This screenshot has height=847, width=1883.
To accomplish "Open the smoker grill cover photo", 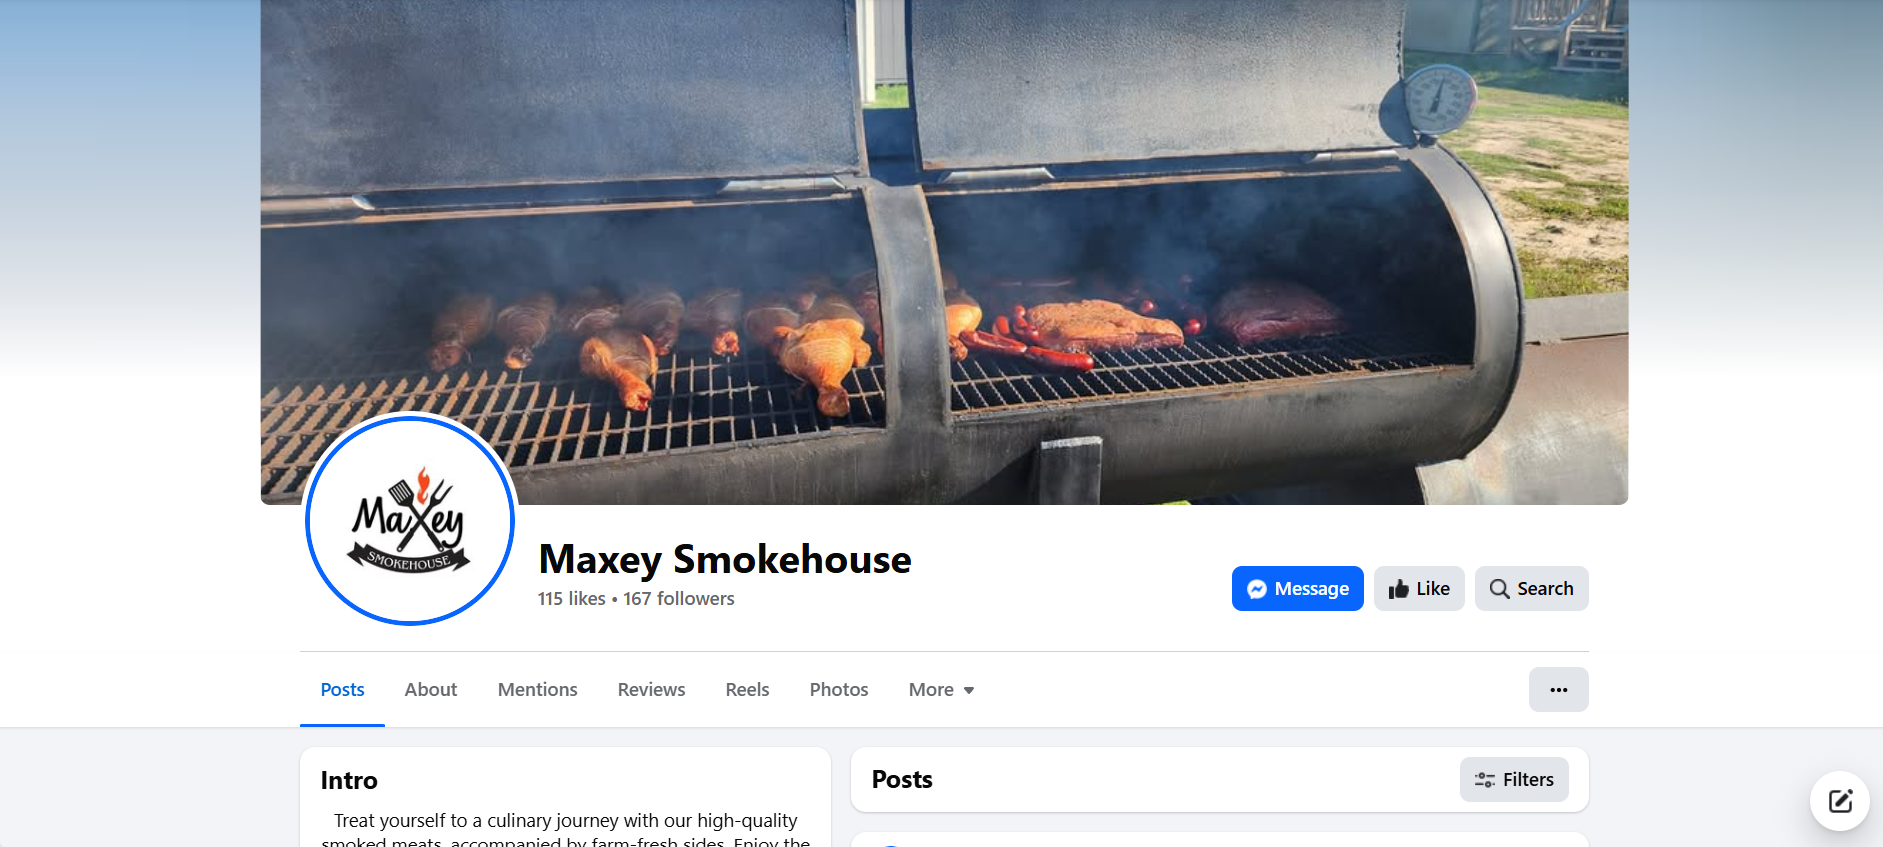I will click(x=944, y=252).
